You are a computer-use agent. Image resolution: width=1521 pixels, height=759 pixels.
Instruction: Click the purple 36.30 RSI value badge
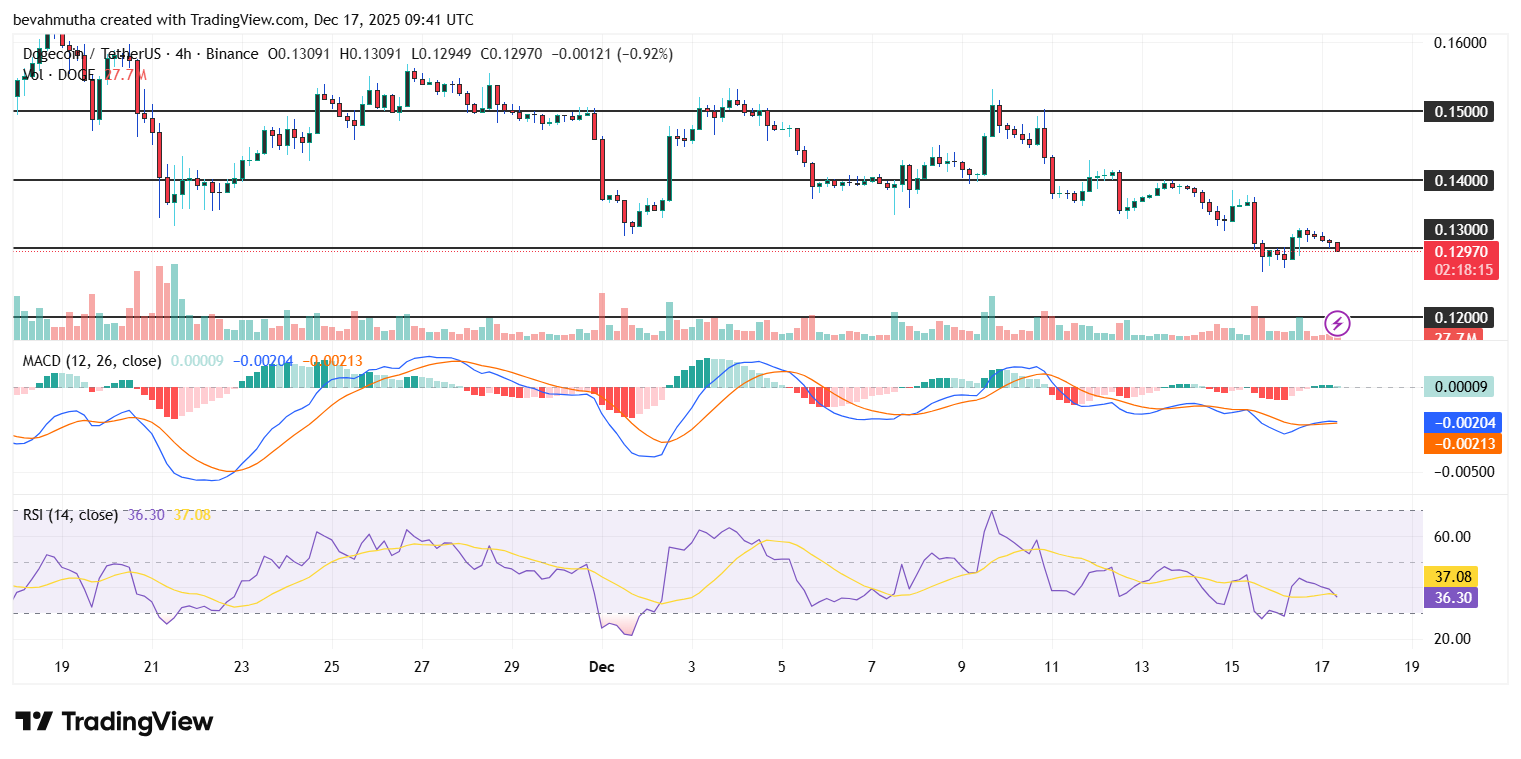coord(1449,598)
